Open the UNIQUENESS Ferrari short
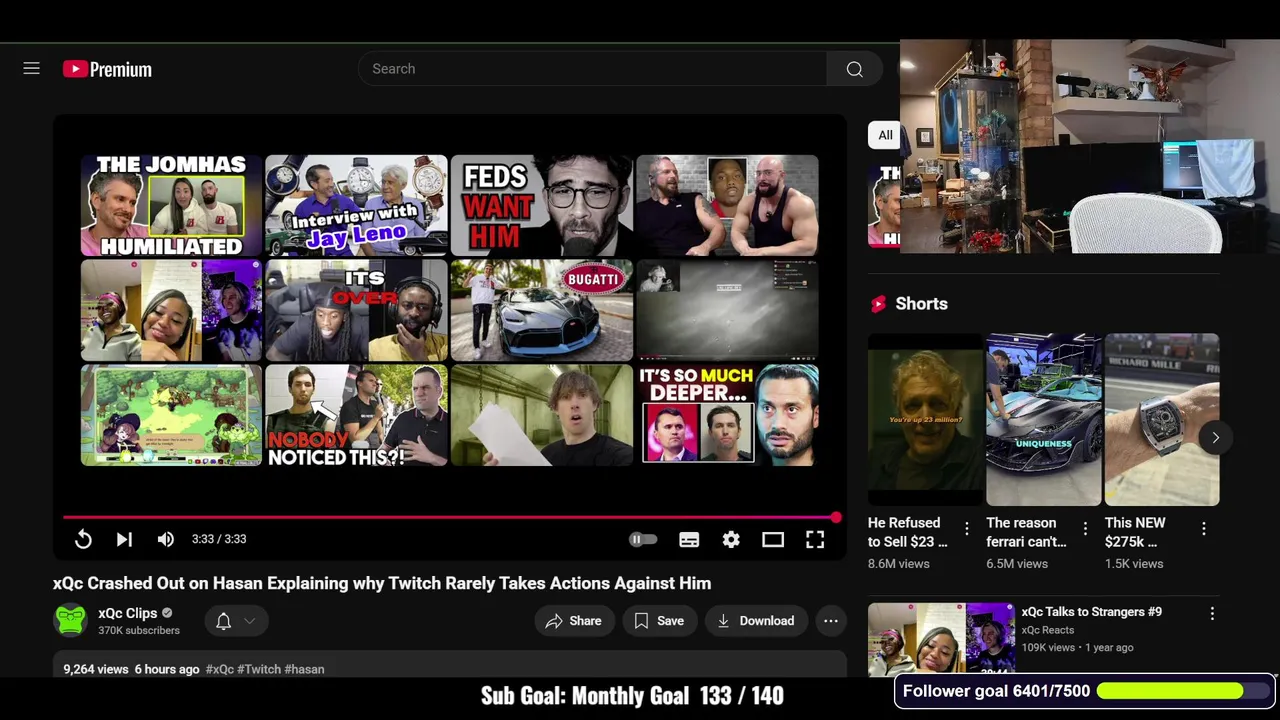Viewport: 1280px width, 720px height. coord(1044,420)
